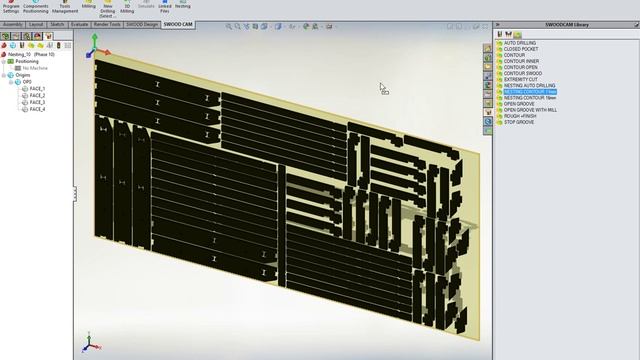Switch to the SWOOD Design tab

142,25
